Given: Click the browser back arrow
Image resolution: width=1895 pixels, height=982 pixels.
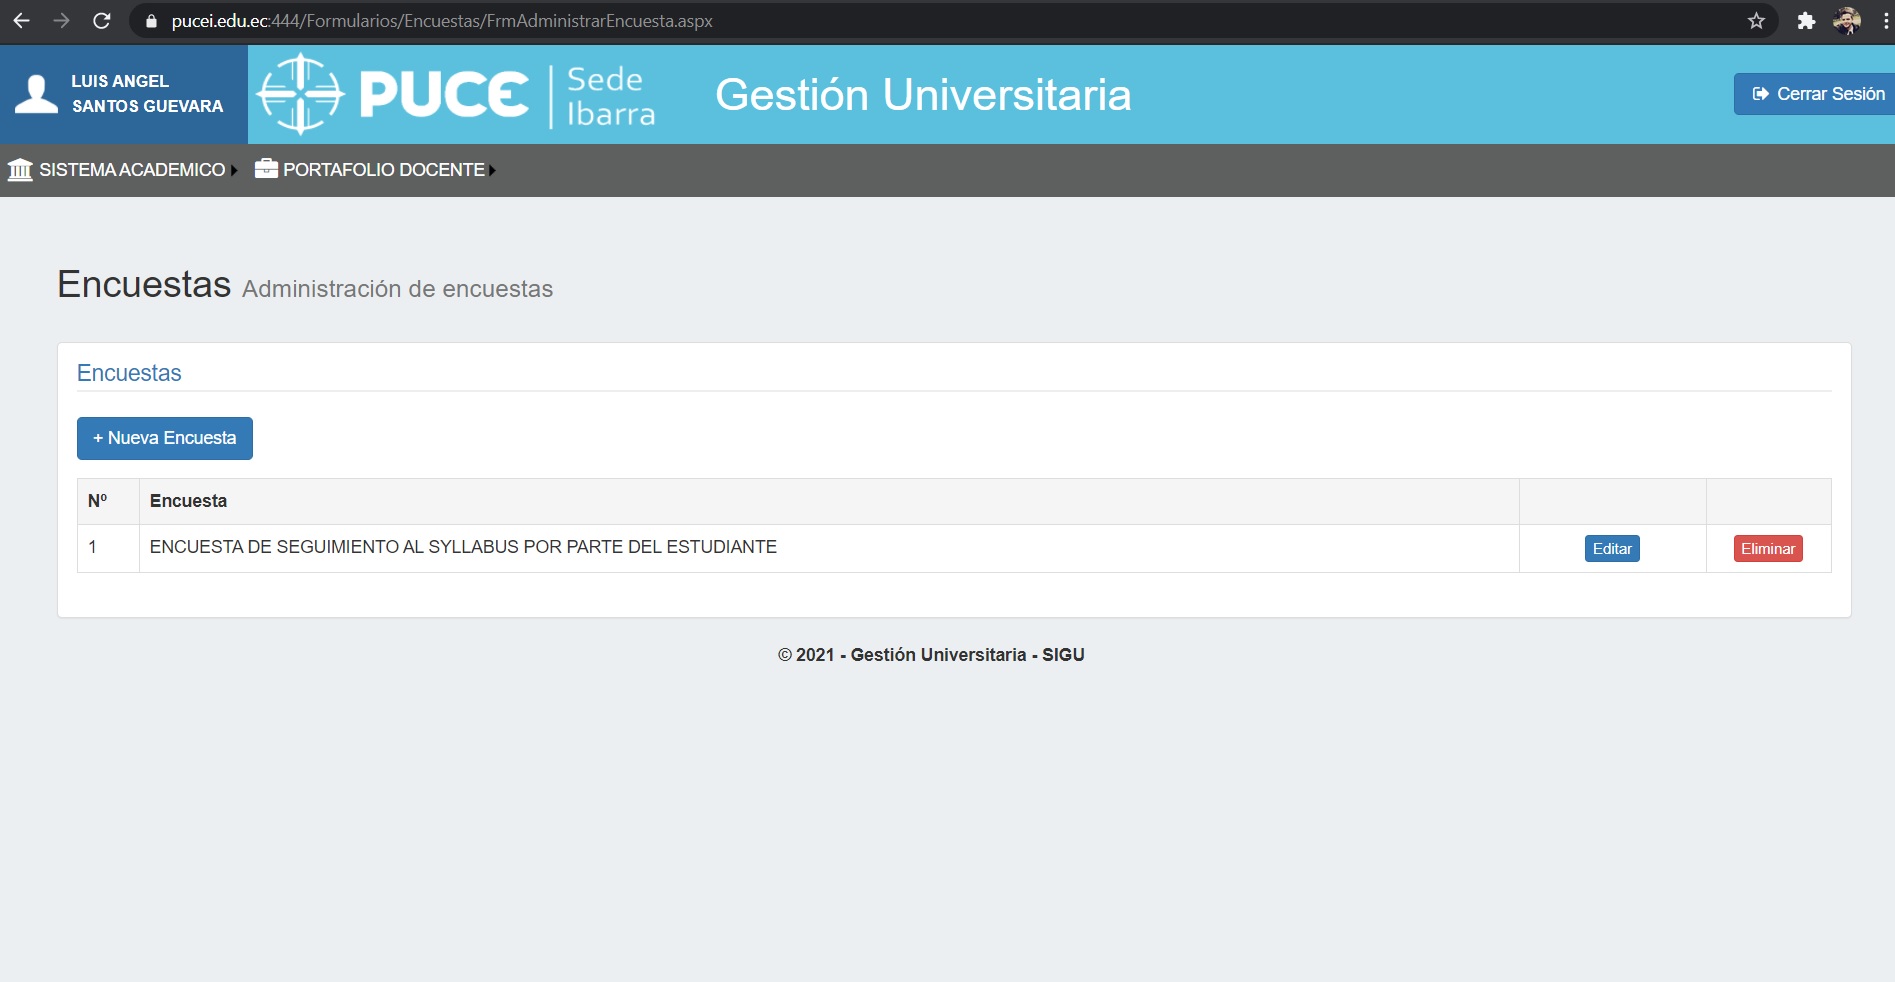Looking at the screenshot, I should pos(21,21).
